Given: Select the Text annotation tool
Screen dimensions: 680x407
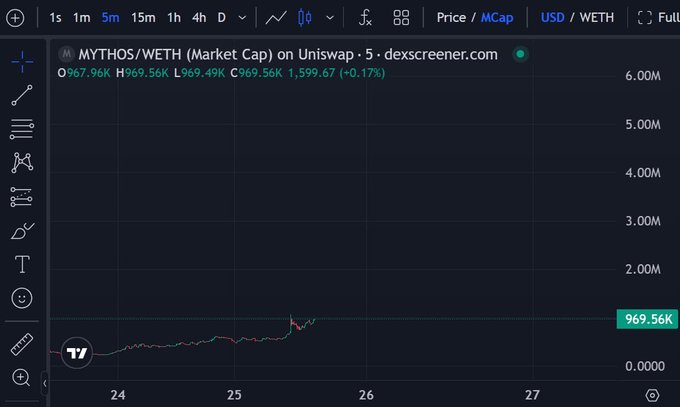Looking at the screenshot, I should 22,264.
